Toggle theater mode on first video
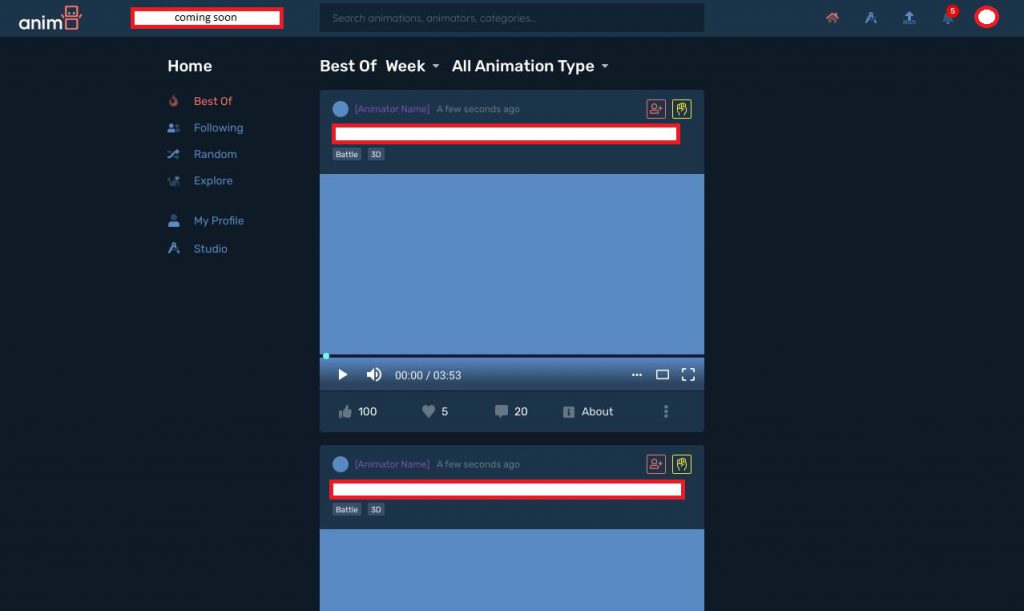This screenshot has width=1024, height=611. coord(662,375)
